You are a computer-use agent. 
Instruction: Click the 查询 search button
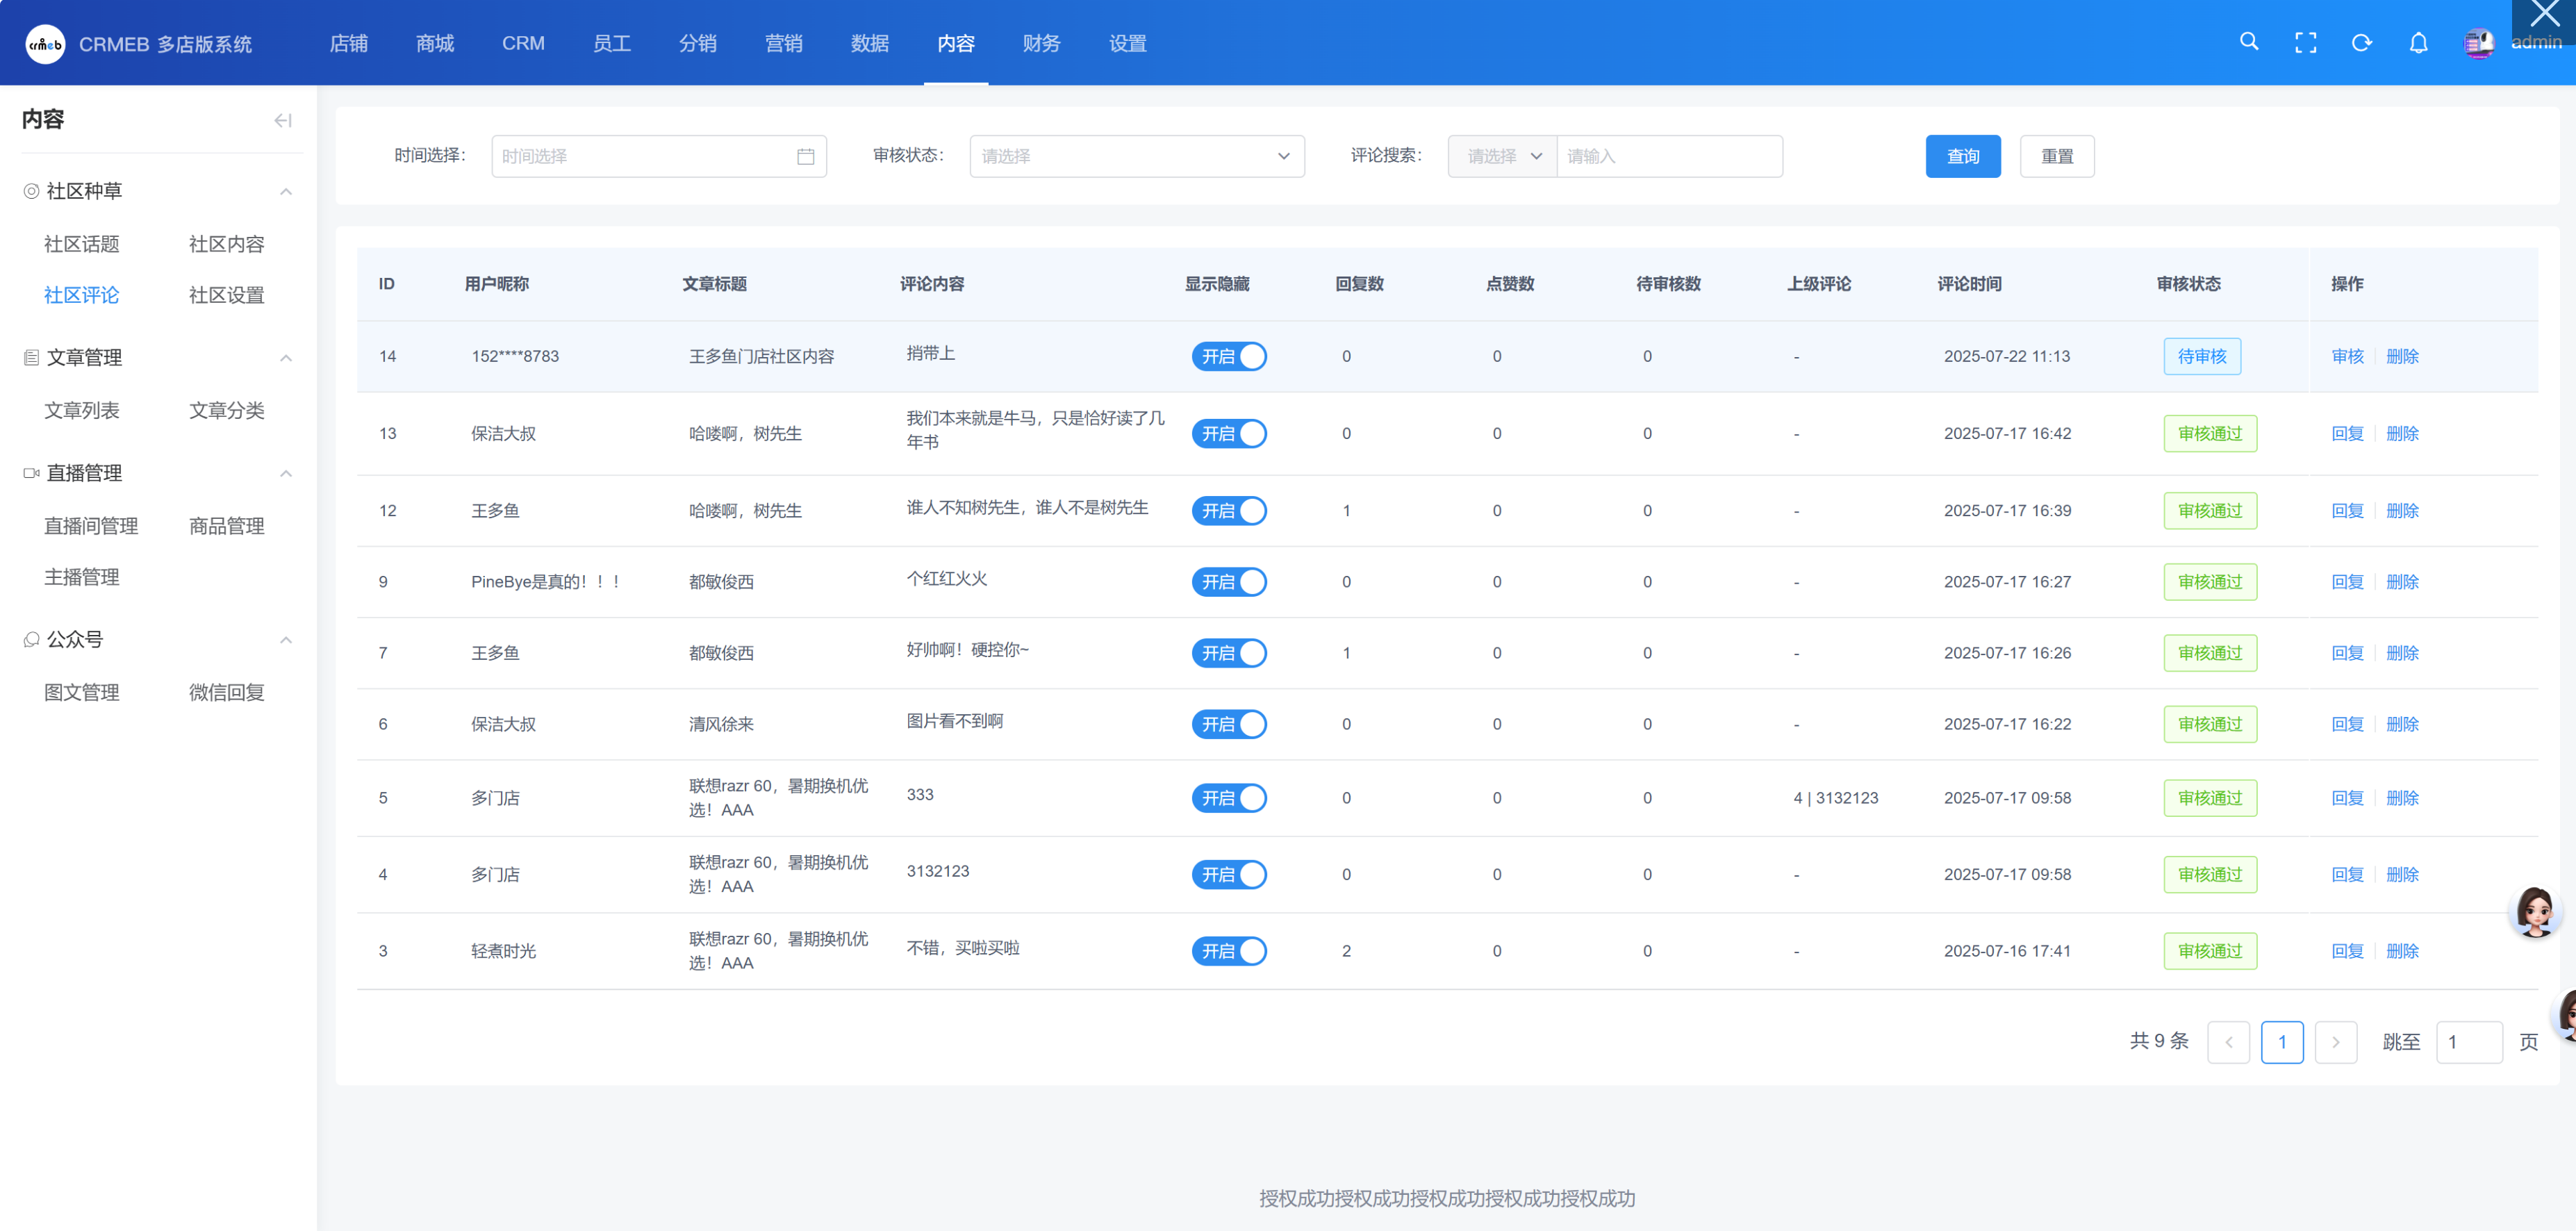pos(1963,156)
